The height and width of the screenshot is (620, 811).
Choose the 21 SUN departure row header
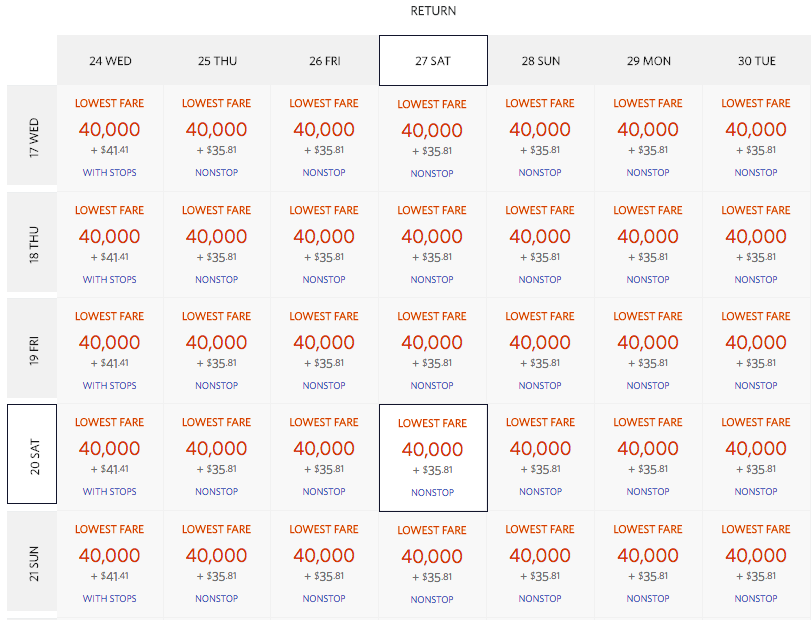32,562
